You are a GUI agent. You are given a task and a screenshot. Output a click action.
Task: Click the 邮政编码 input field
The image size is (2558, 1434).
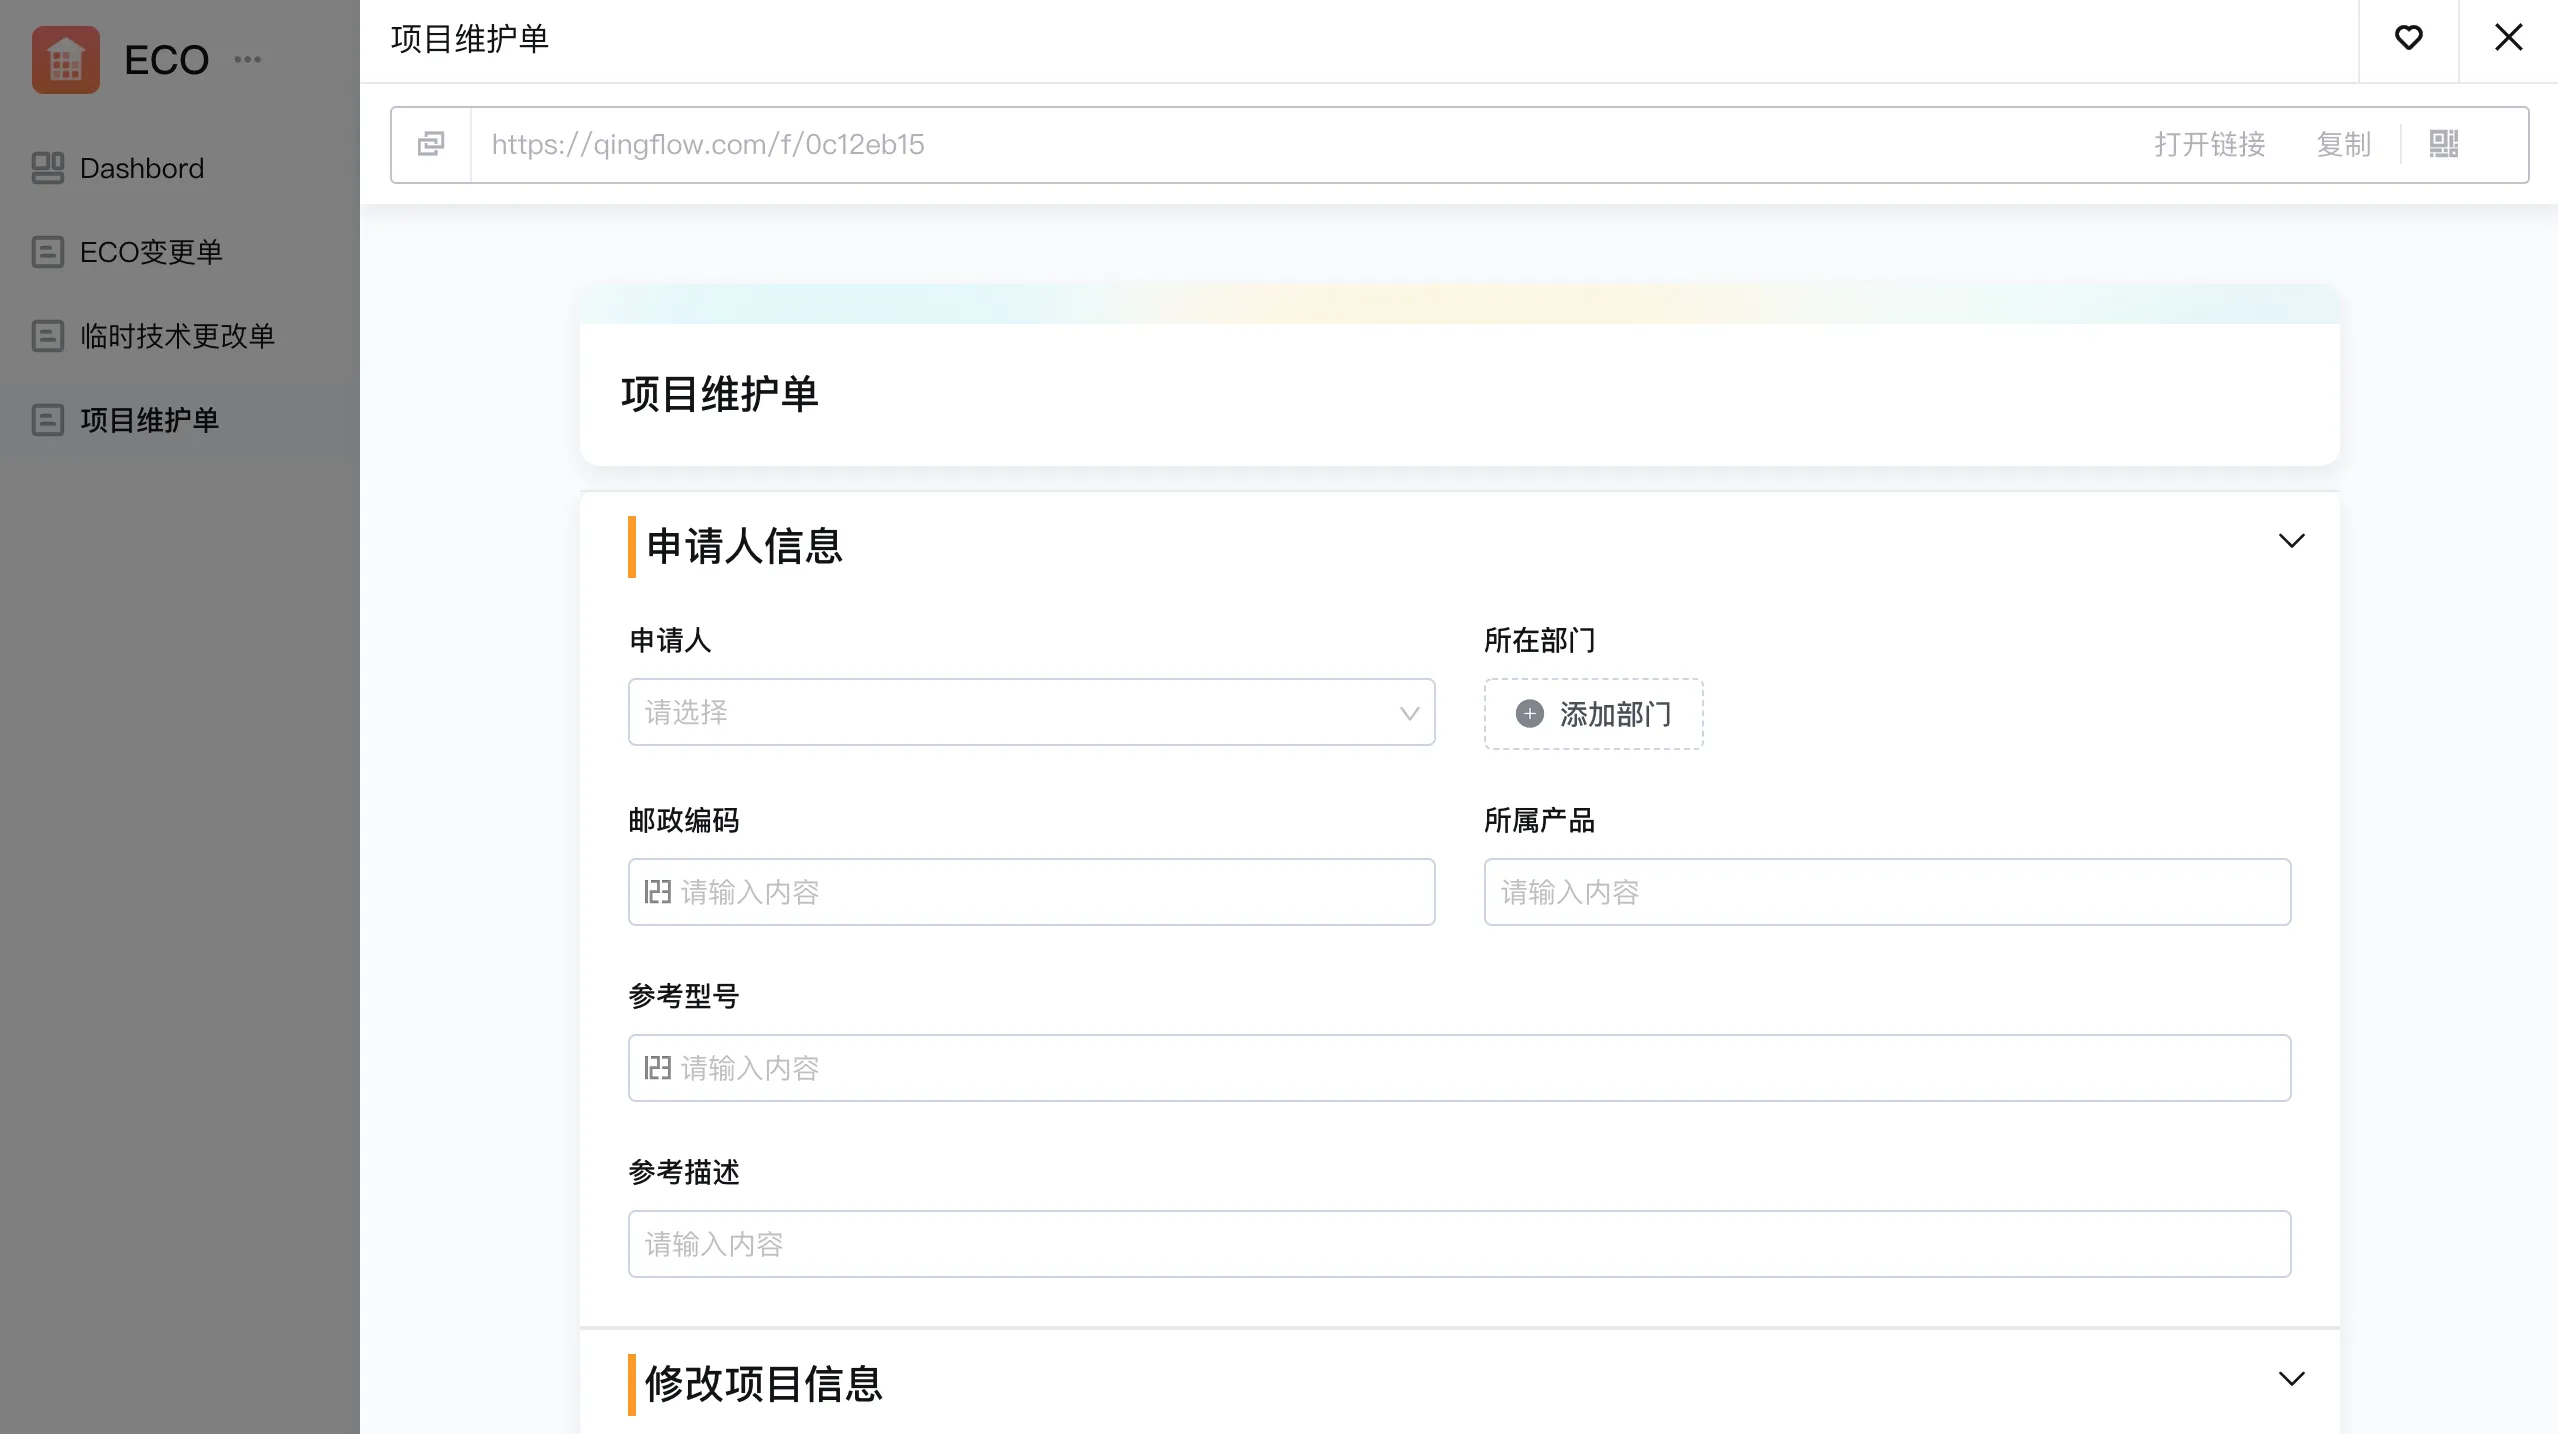click(x=1031, y=892)
